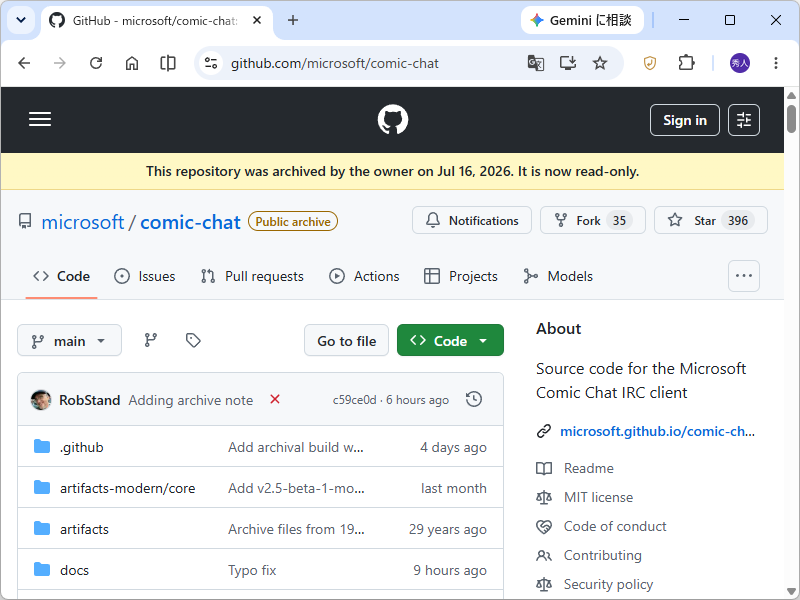
Task: Click the page vertical scrollbar thumb
Action: (791, 118)
